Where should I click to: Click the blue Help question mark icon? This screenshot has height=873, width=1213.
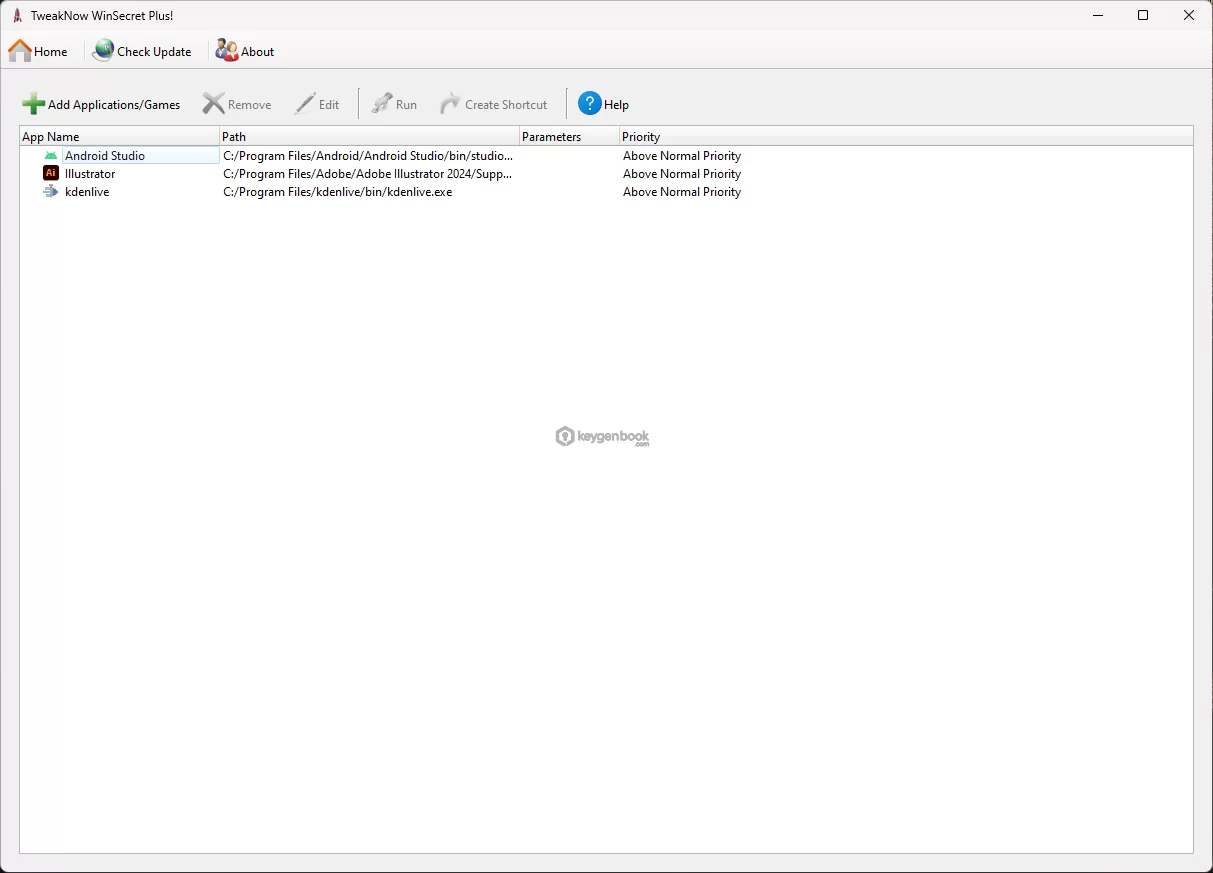tap(590, 104)
